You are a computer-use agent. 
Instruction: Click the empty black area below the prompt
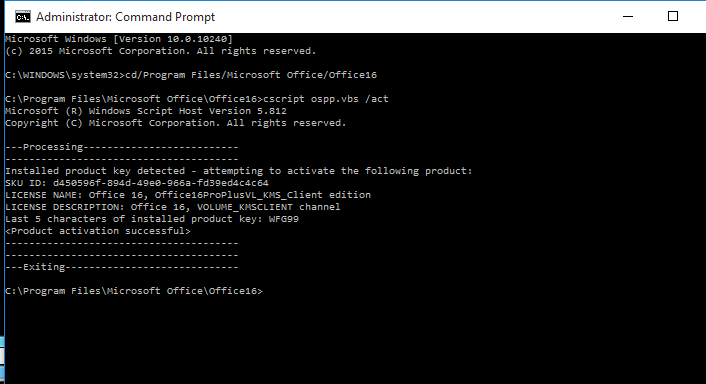(x=353, y=340)
